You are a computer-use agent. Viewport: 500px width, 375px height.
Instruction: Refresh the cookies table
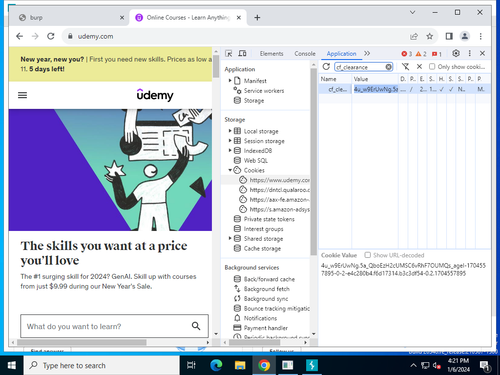326,67
